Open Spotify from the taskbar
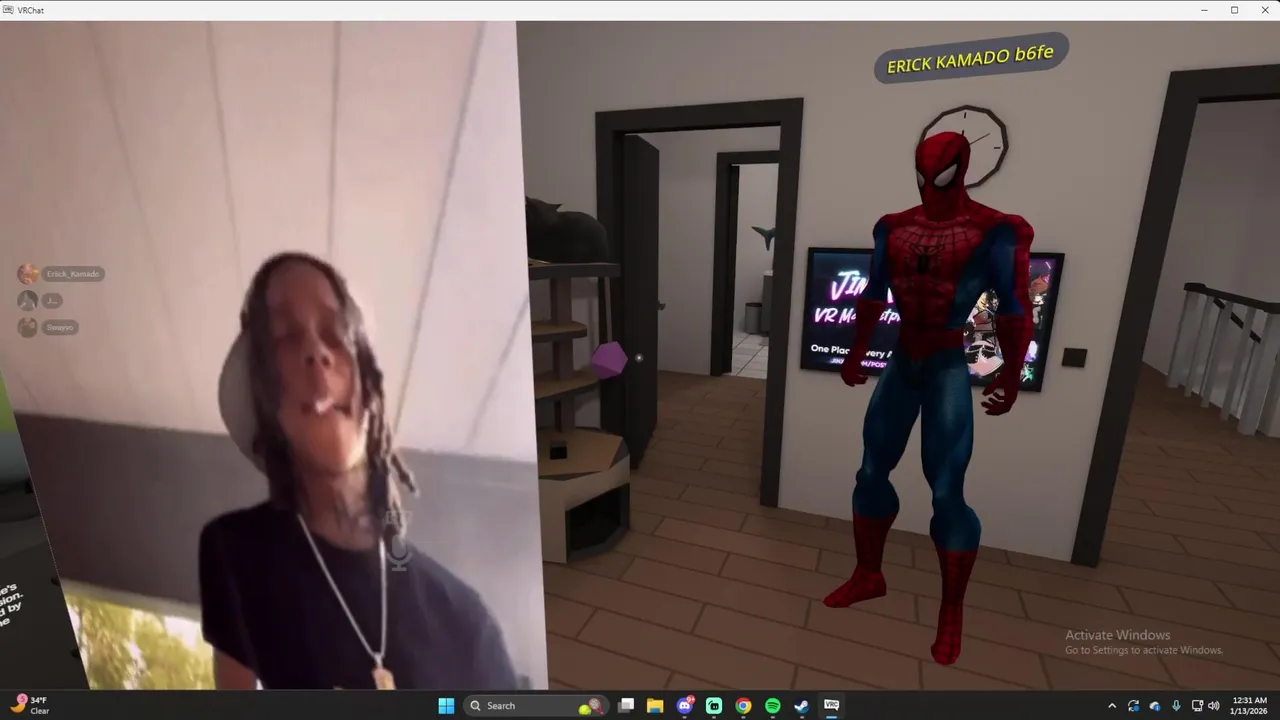 pyautogui.click(x=772, y=705)
